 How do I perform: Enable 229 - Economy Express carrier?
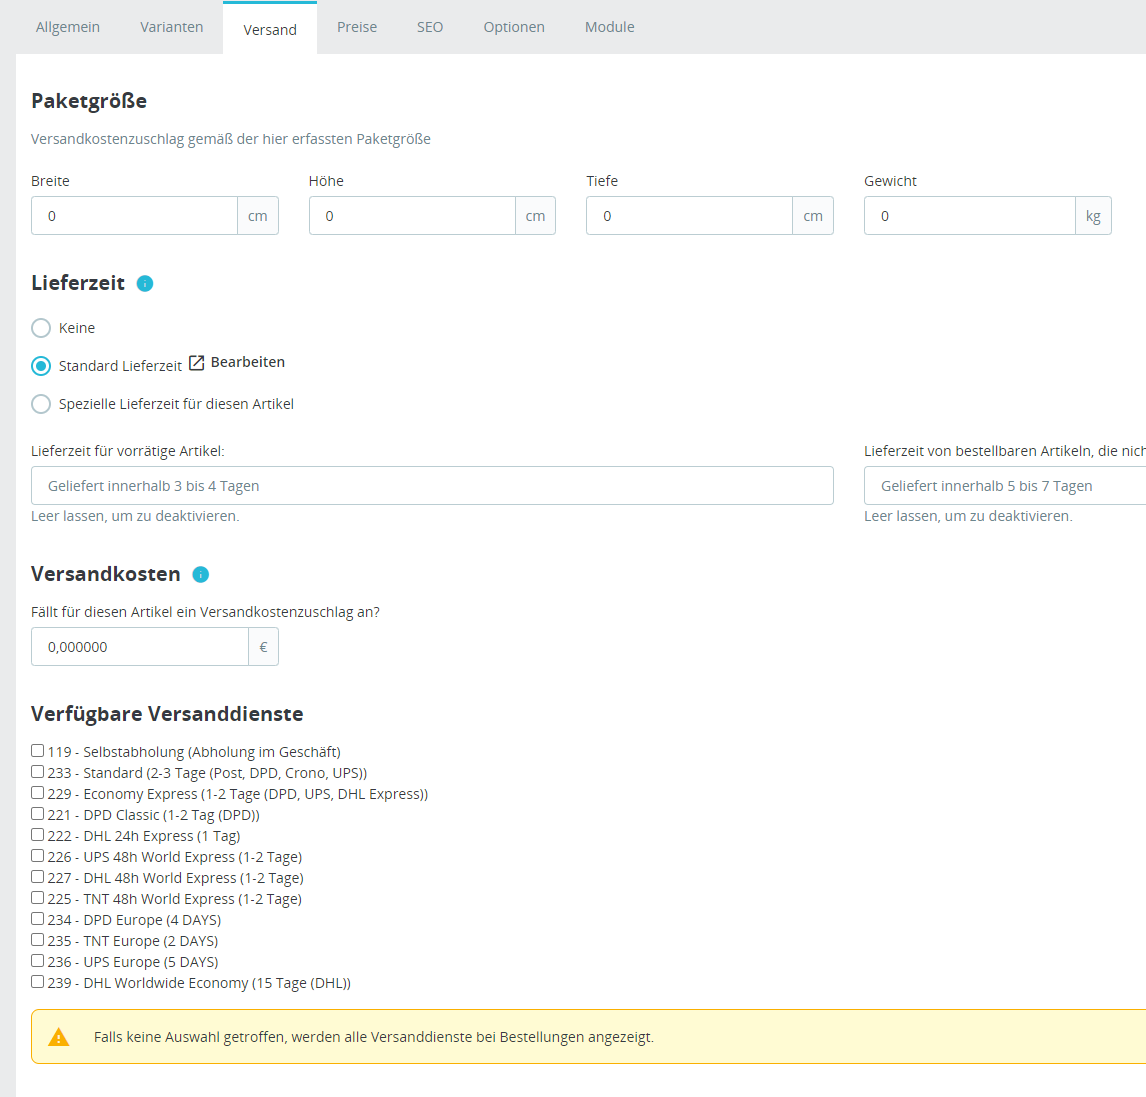coord(37,792)
